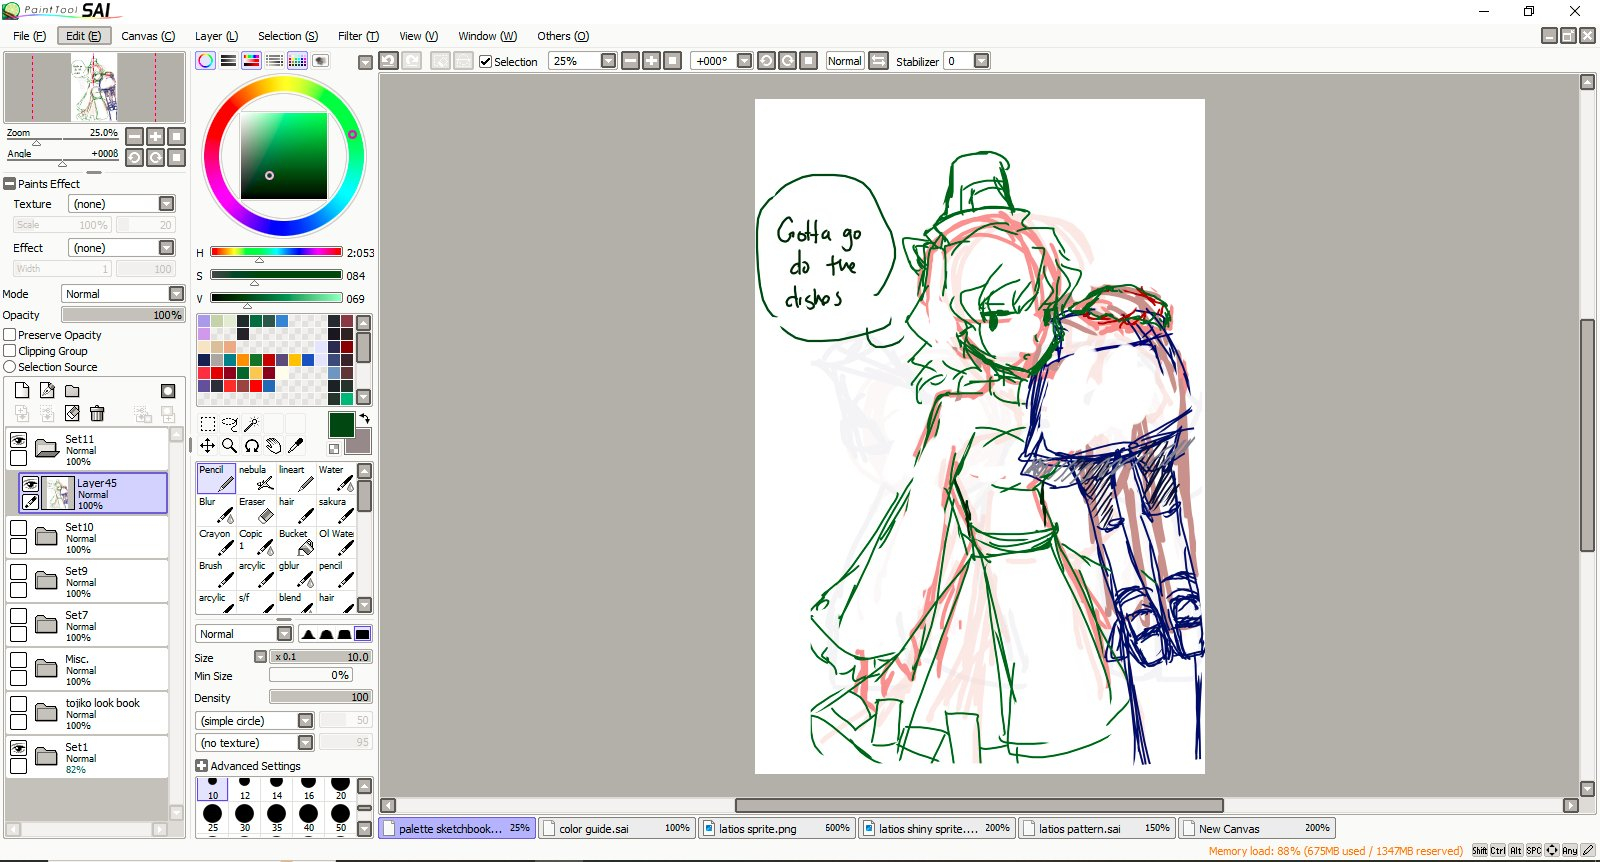Choose the Bucket fill tool
Viewport: 1600px width, 862px height.
pos(296,541)
